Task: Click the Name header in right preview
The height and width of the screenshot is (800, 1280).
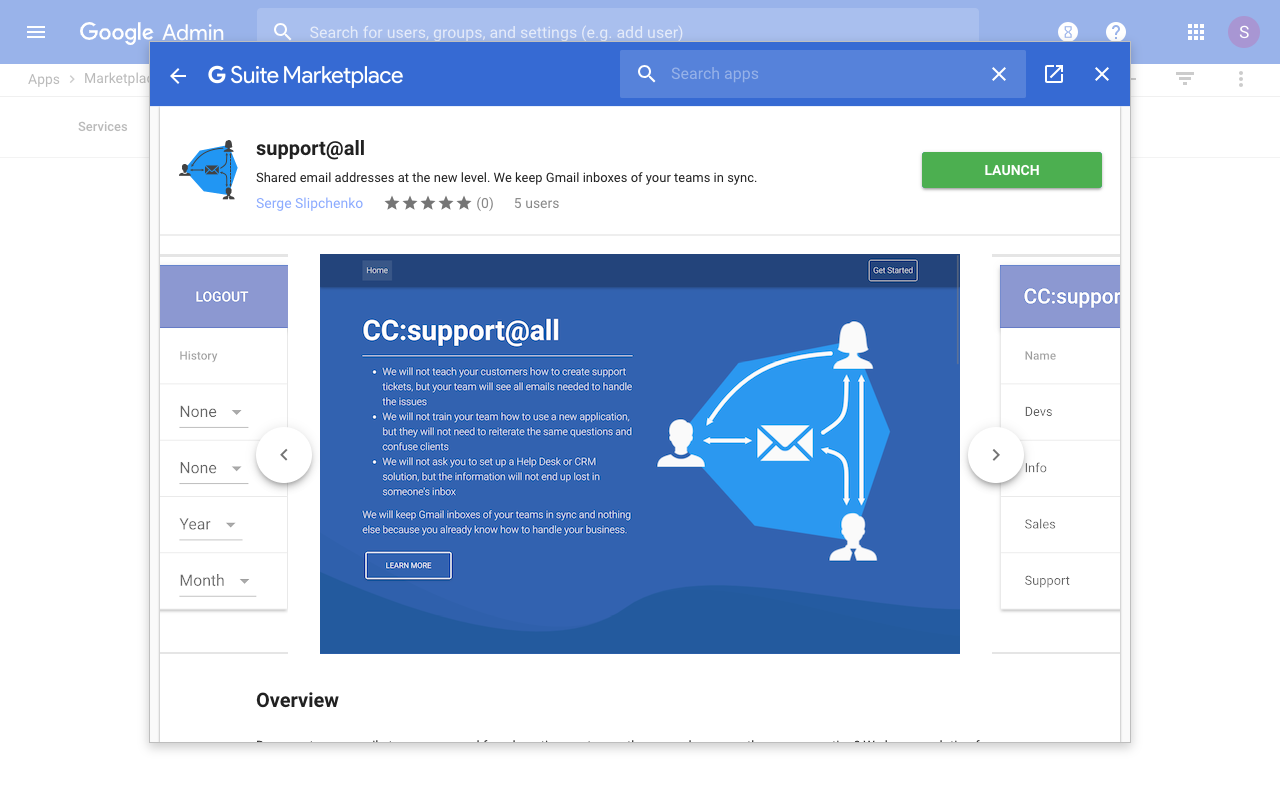Action: [x=1040, y=356]
